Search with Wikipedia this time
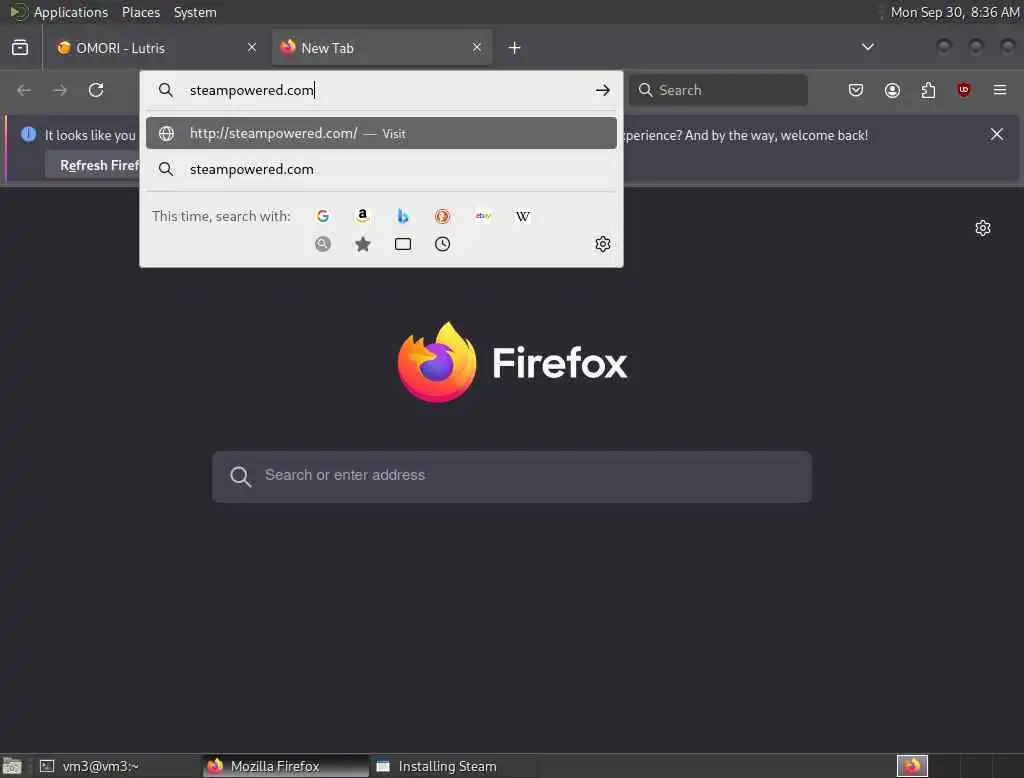 click(523, 216)
